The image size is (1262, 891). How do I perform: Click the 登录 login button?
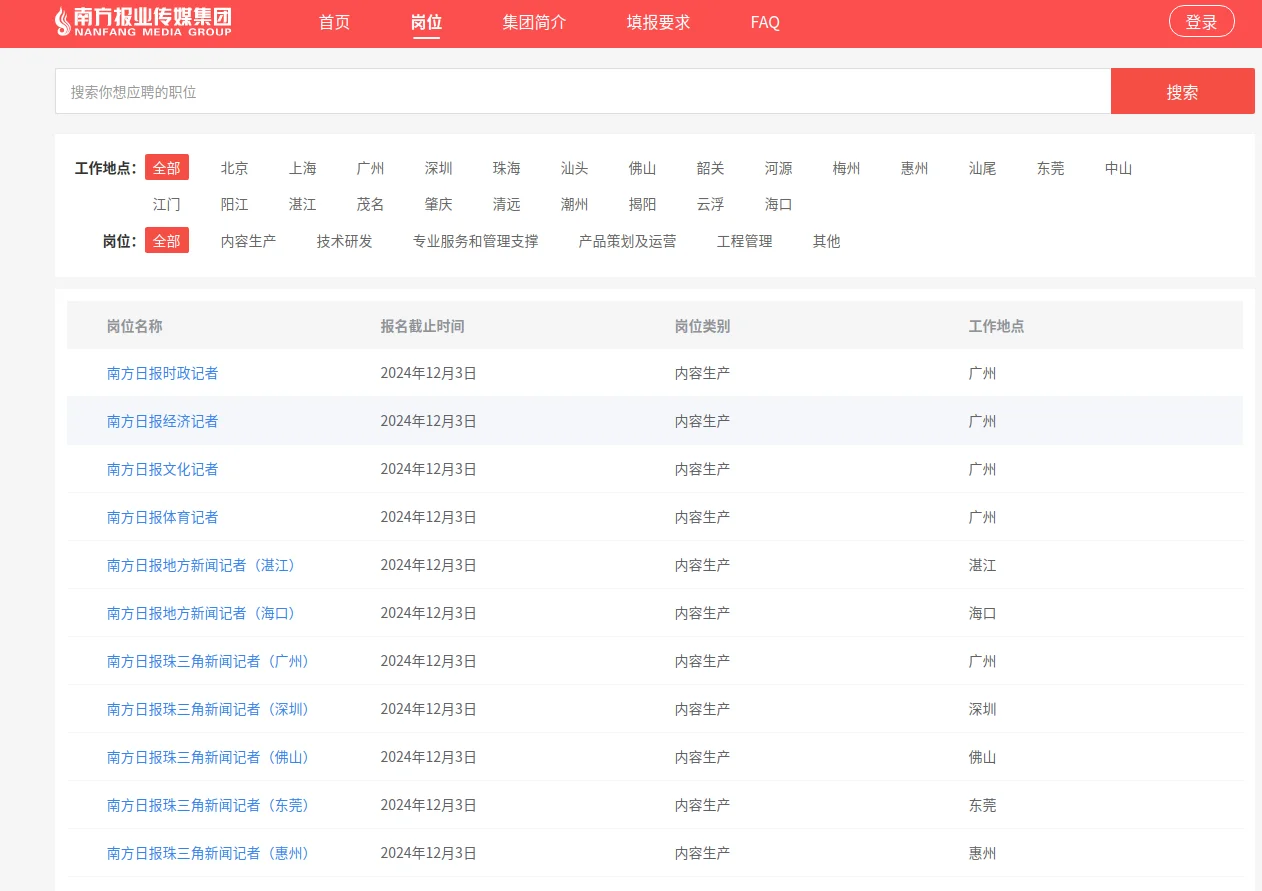coord(1202,21)
